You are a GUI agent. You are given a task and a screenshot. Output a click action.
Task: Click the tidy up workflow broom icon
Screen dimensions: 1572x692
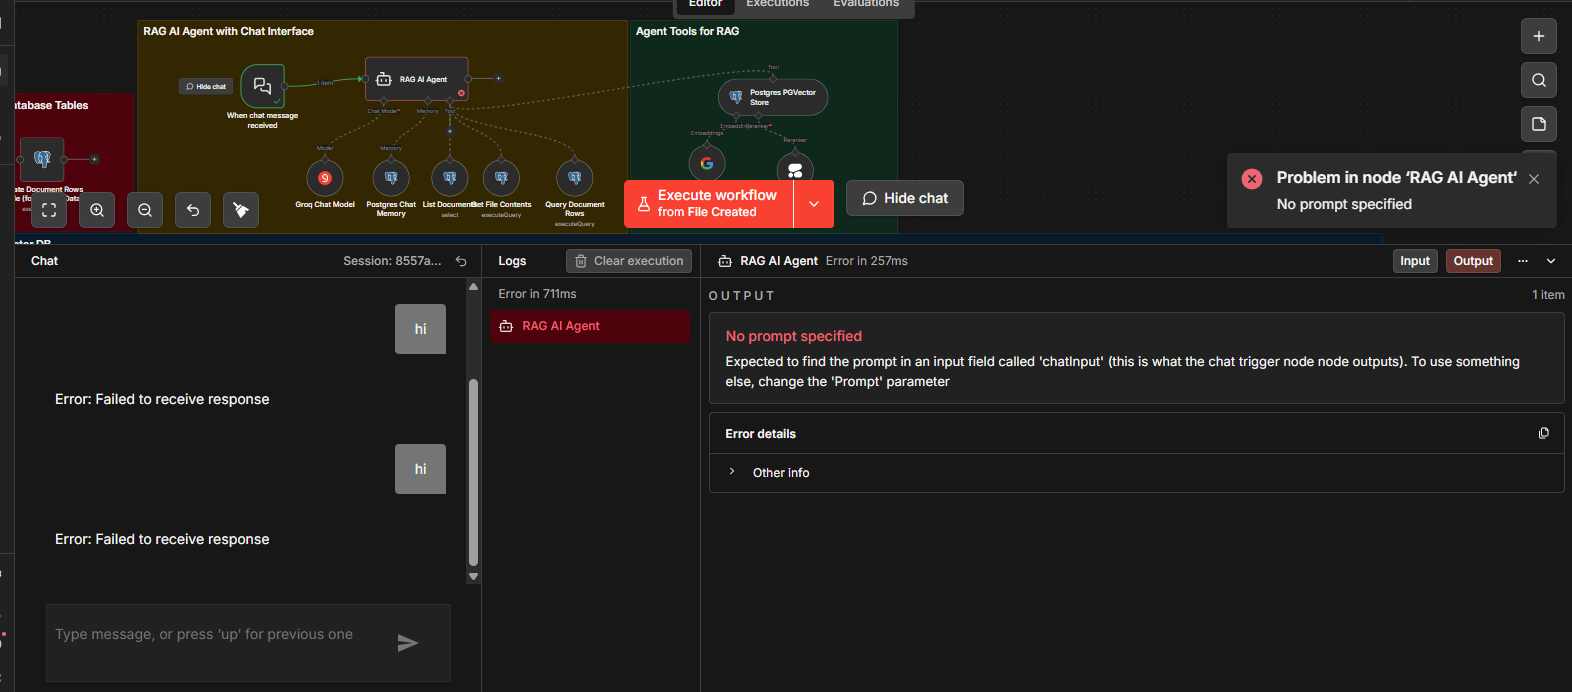click(241, 210)
